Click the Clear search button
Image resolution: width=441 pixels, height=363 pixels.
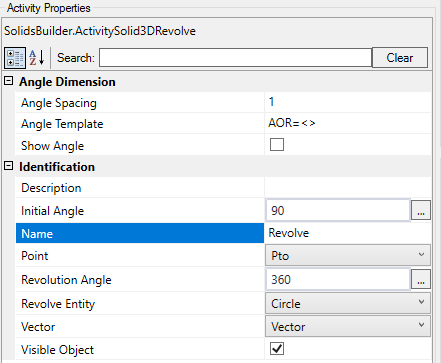[x=400, y=58]
